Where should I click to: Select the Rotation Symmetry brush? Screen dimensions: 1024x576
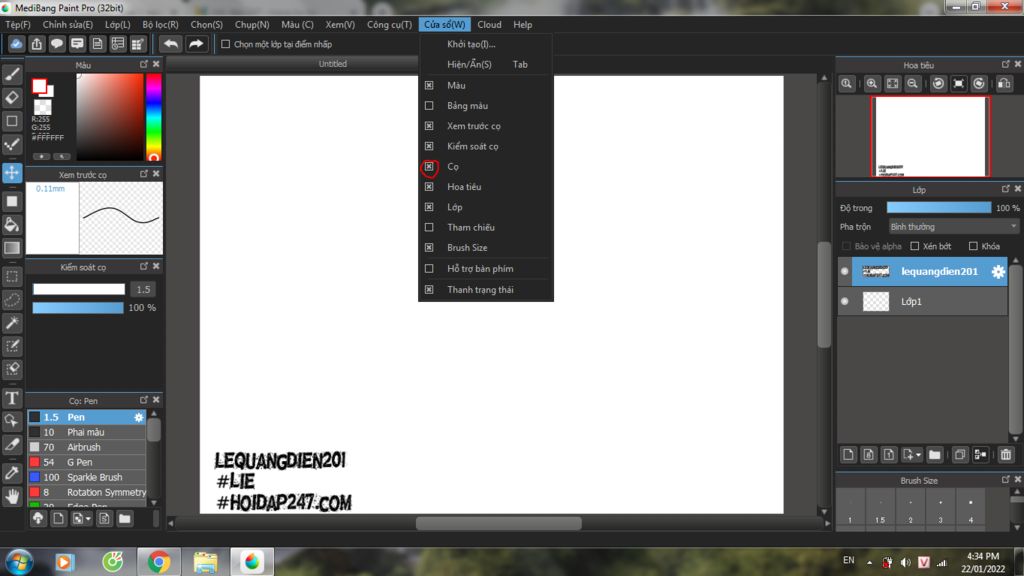87,492
